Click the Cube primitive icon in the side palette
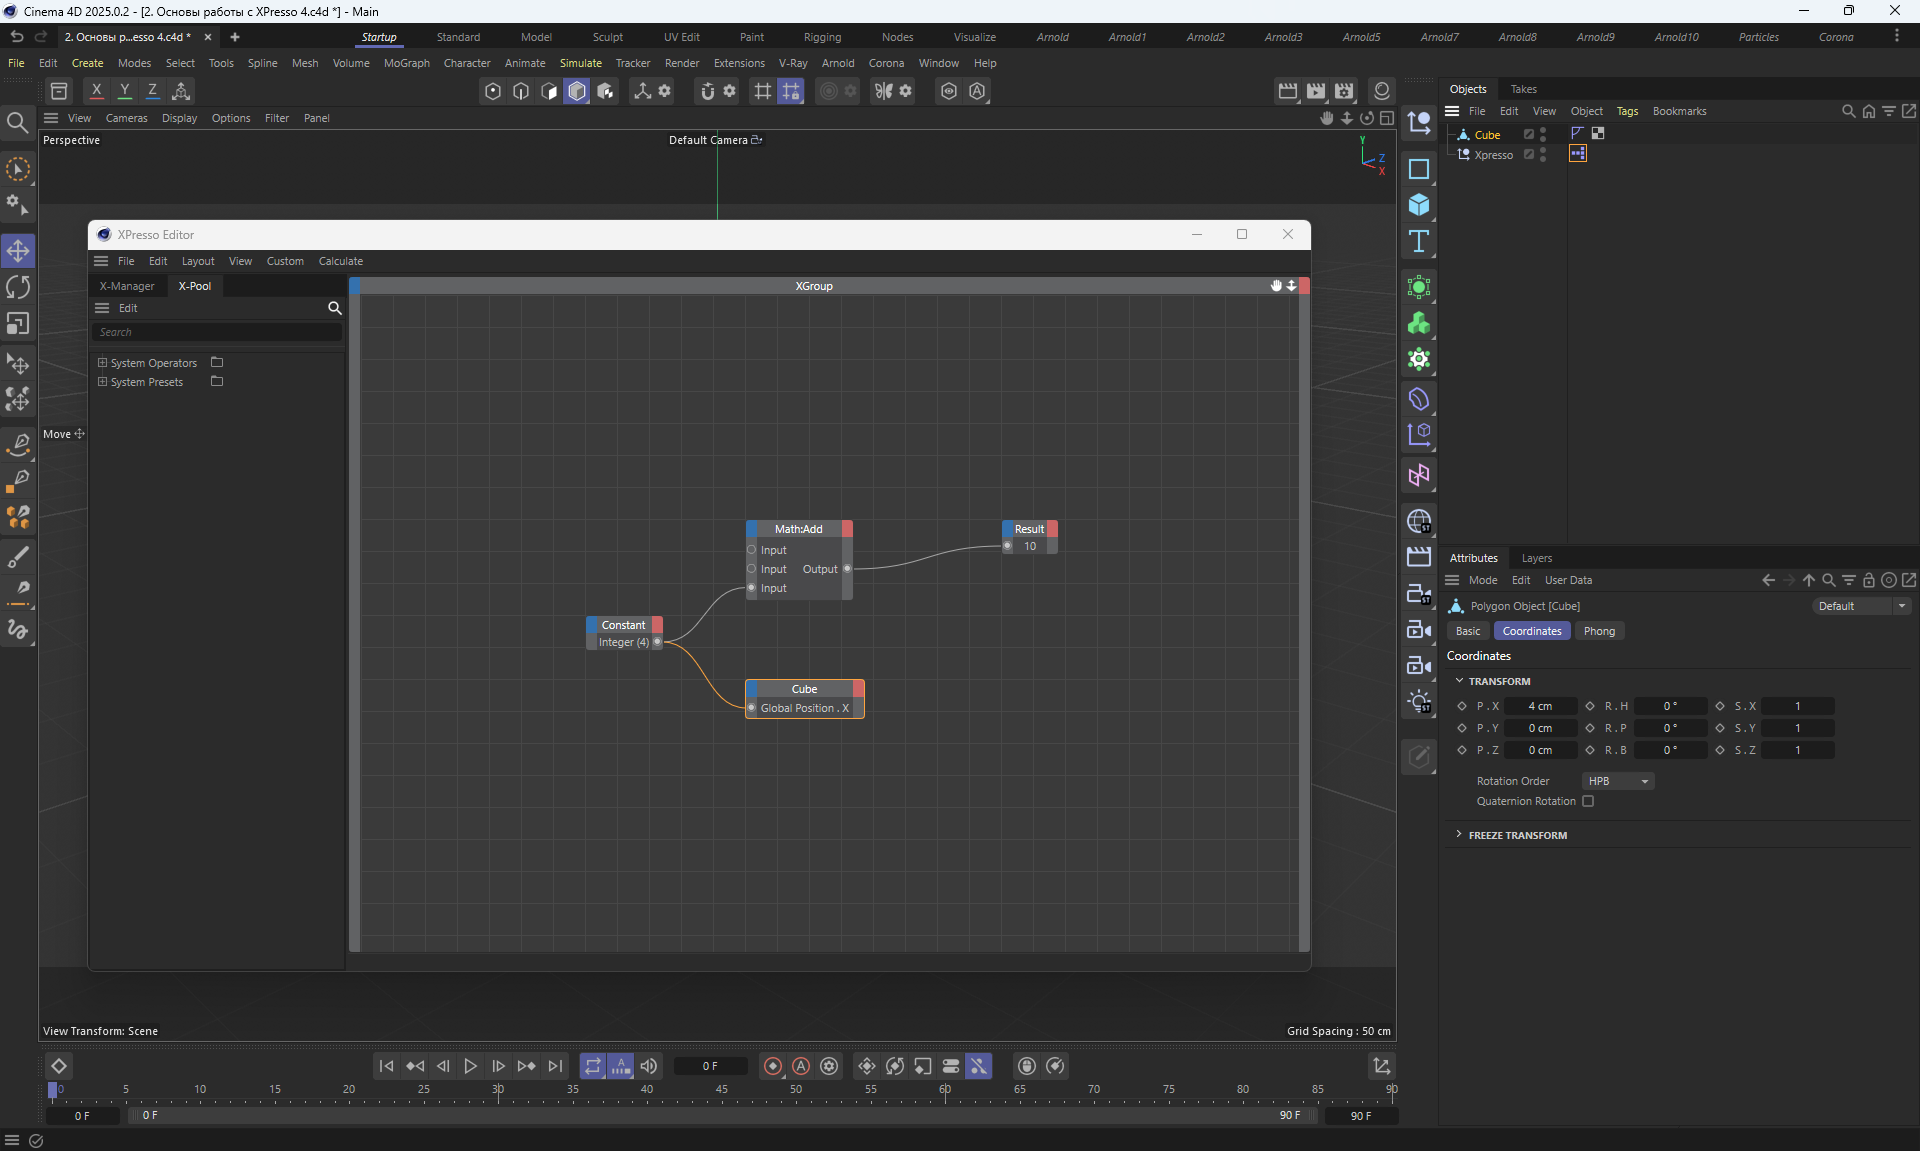 click(x=1418, y=205)
